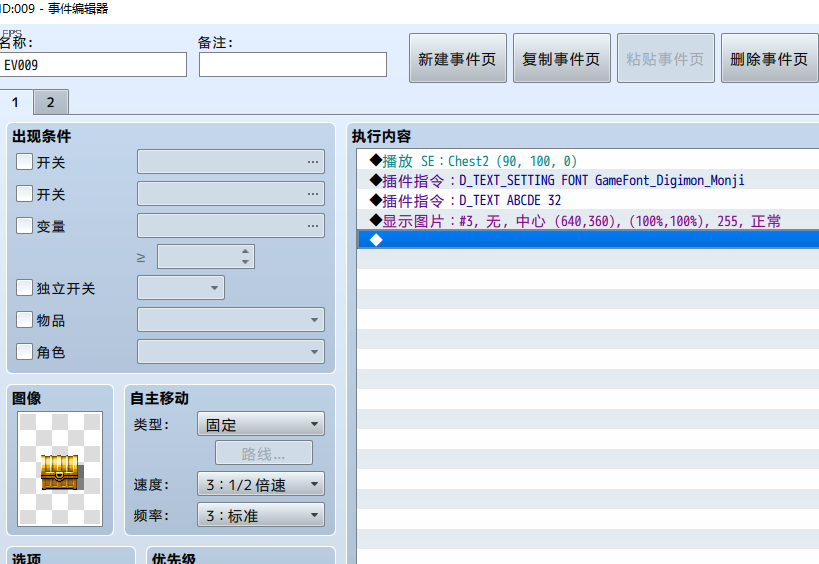
Task: Open the 角色 dropdown list
Action: click(231, 351)
